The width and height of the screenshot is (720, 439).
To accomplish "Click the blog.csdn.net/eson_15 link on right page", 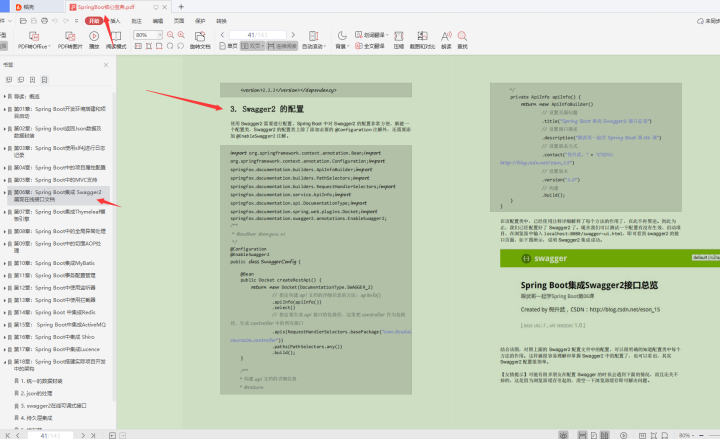I will tap(624, 310).
